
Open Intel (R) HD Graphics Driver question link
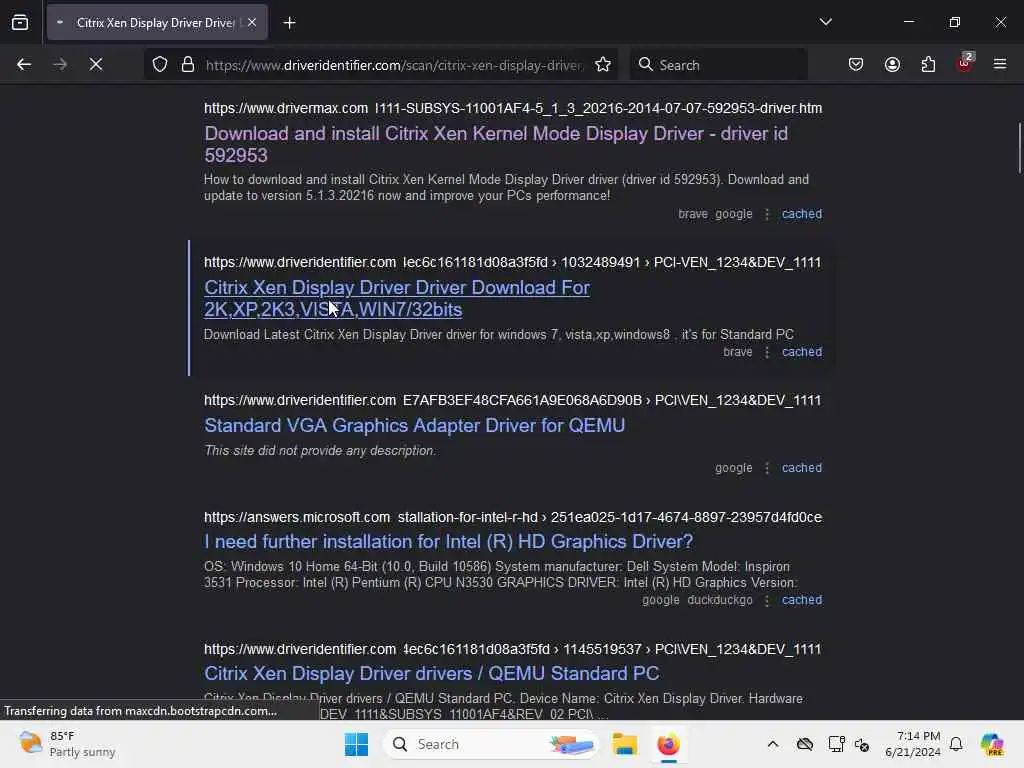click(x=449, y=541)
